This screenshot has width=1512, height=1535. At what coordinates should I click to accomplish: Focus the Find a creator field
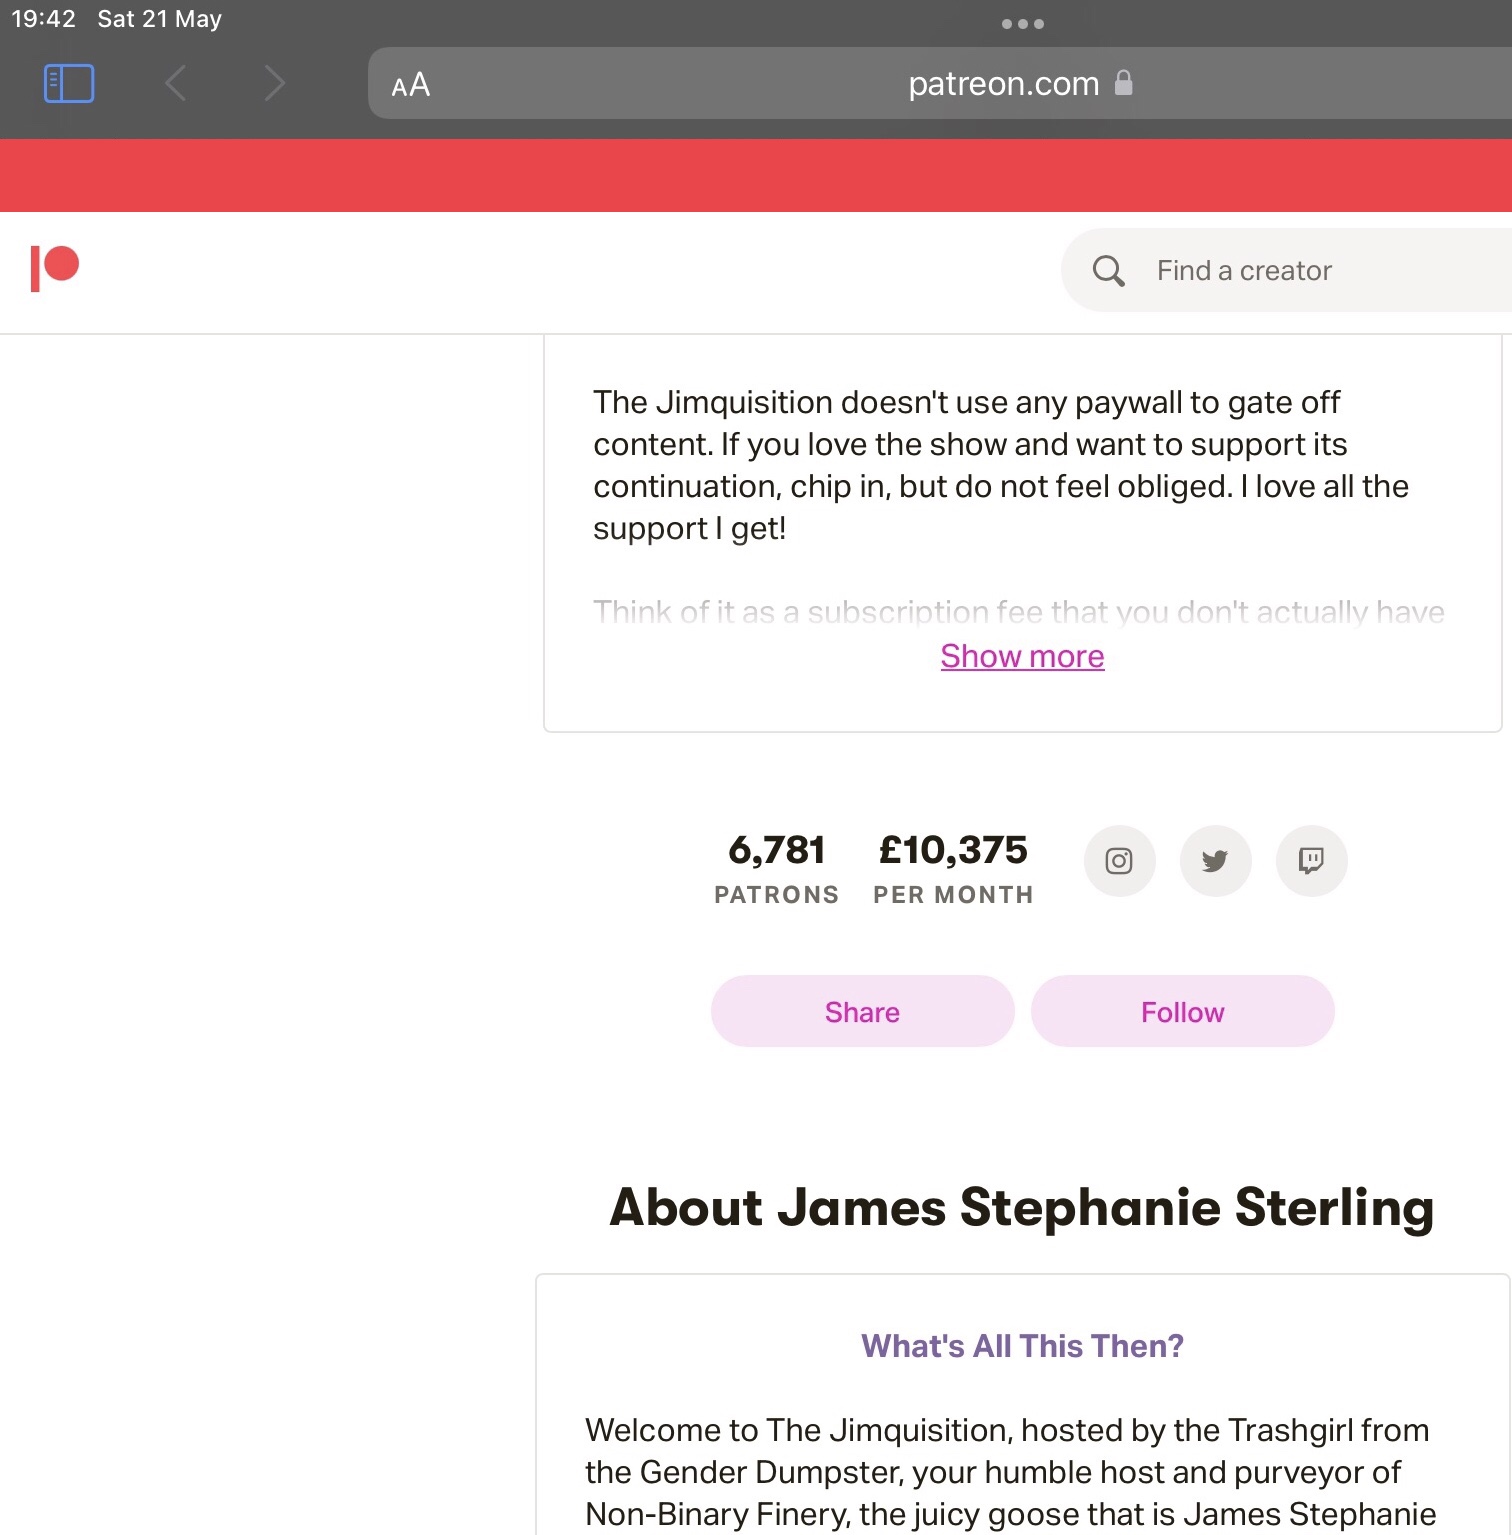[x=1286, y=270]
